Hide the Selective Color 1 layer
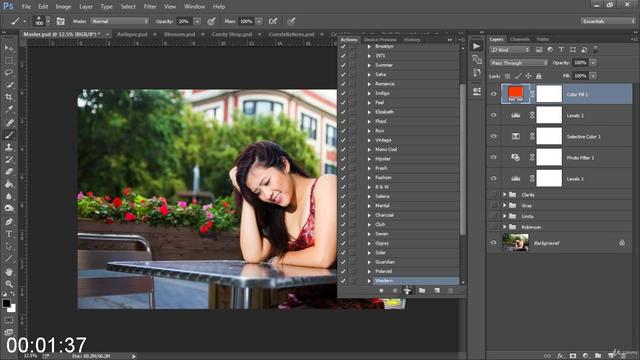This screenshot has width=640, height=360. pos(493,136)
